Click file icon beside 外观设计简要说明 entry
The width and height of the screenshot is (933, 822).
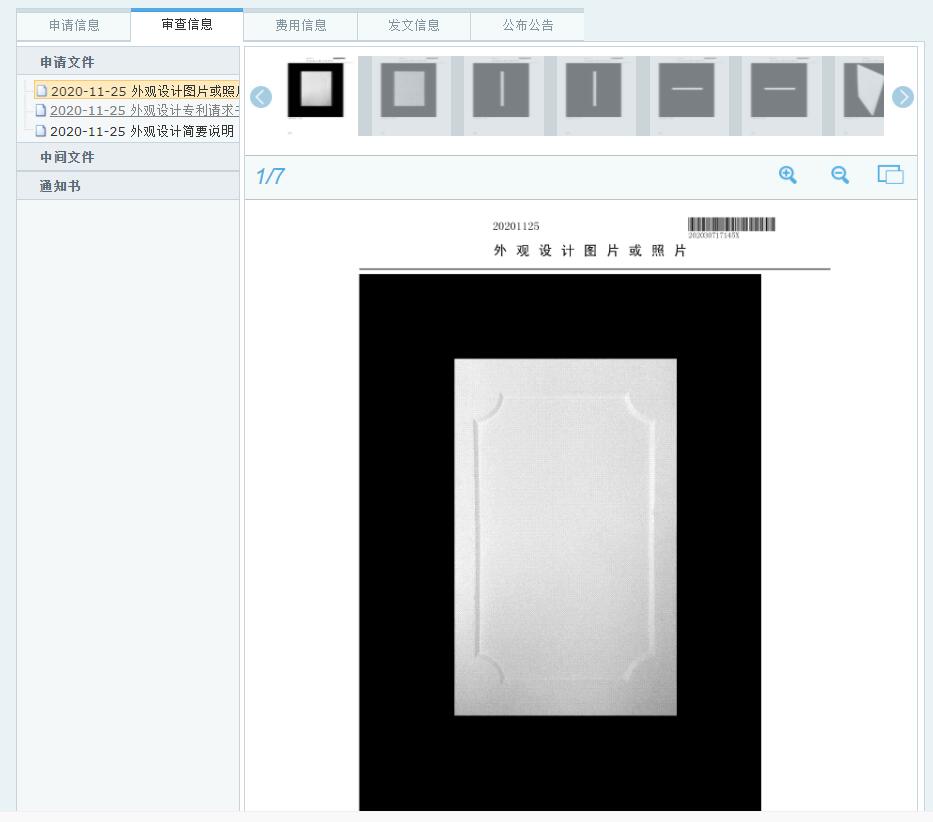click(x=41, y=131)
